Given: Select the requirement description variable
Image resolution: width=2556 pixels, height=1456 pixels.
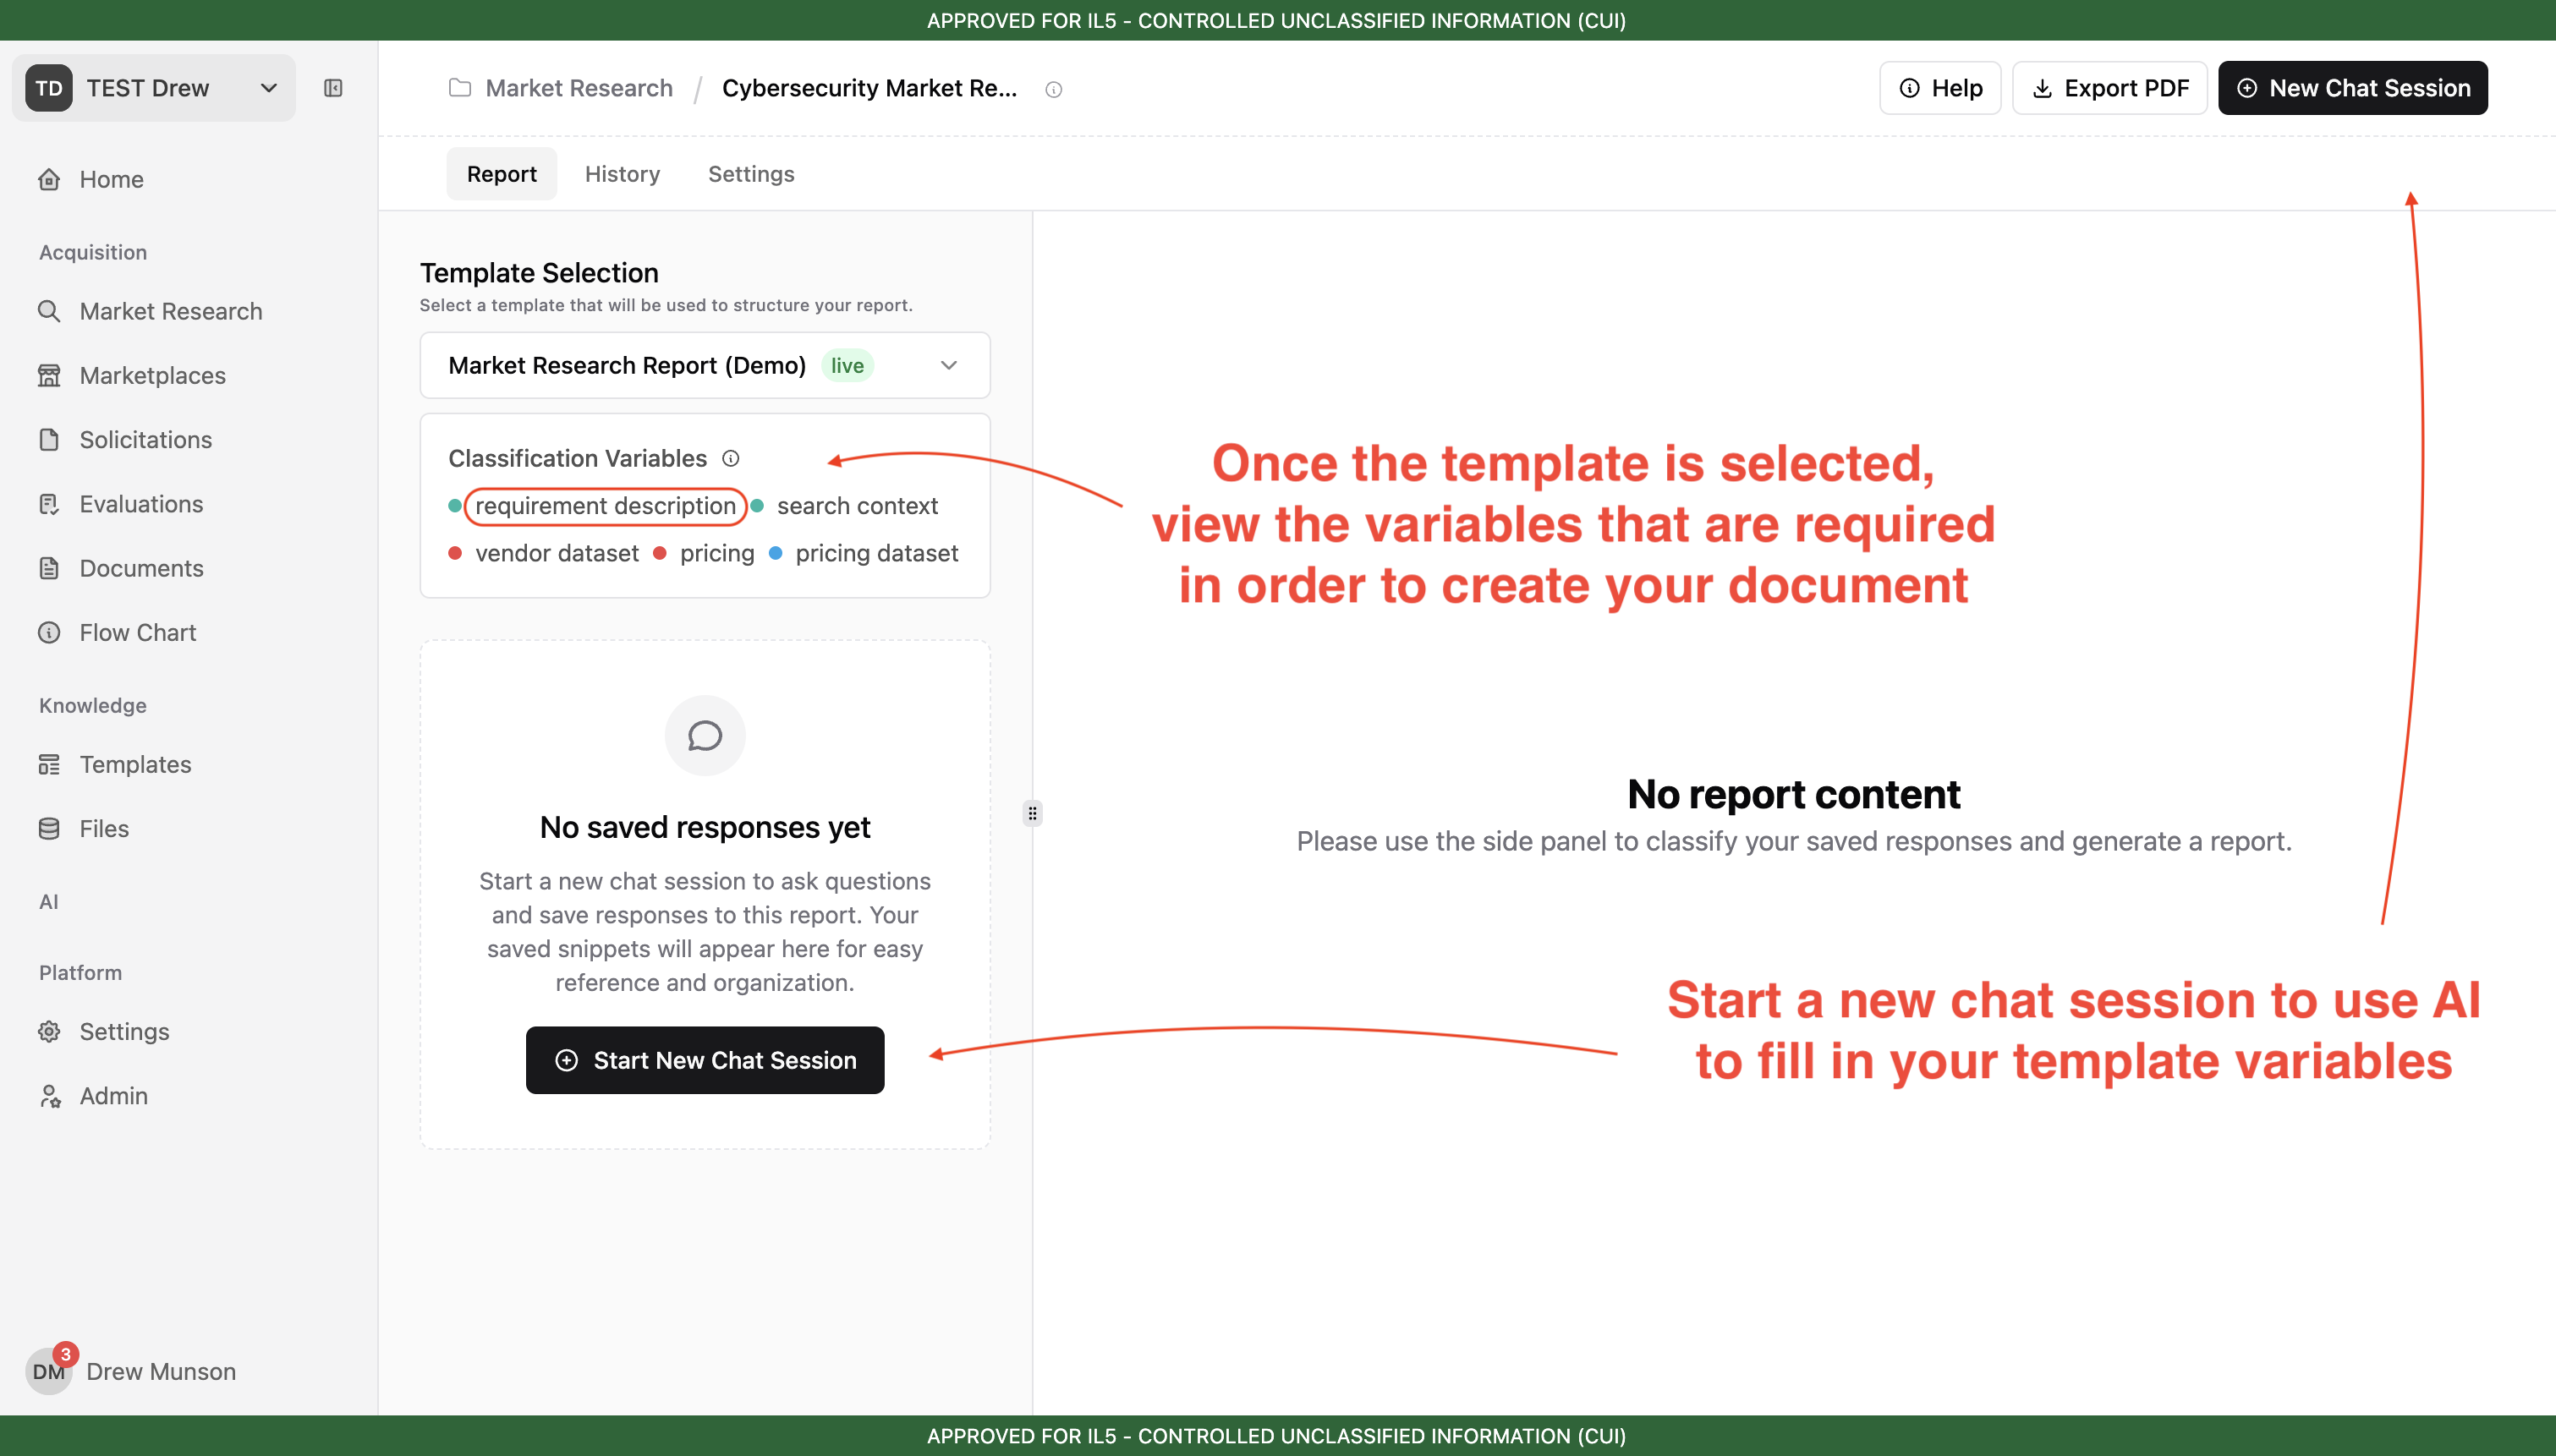Looking at the screenshot, I should 605,506.
